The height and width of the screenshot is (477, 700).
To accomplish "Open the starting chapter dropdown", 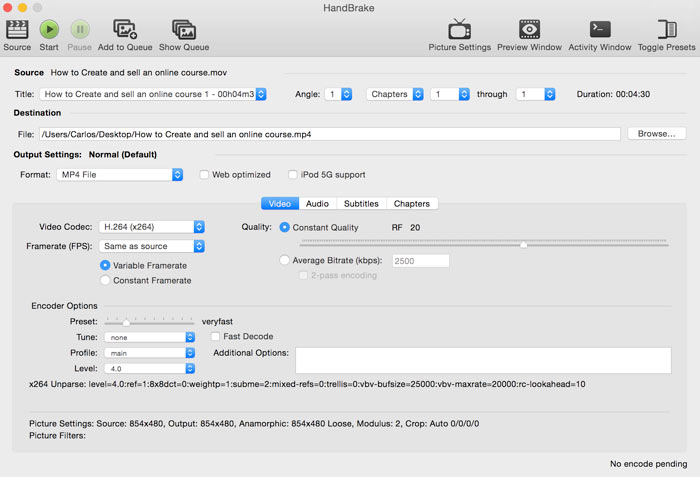I will coord(450,94).
